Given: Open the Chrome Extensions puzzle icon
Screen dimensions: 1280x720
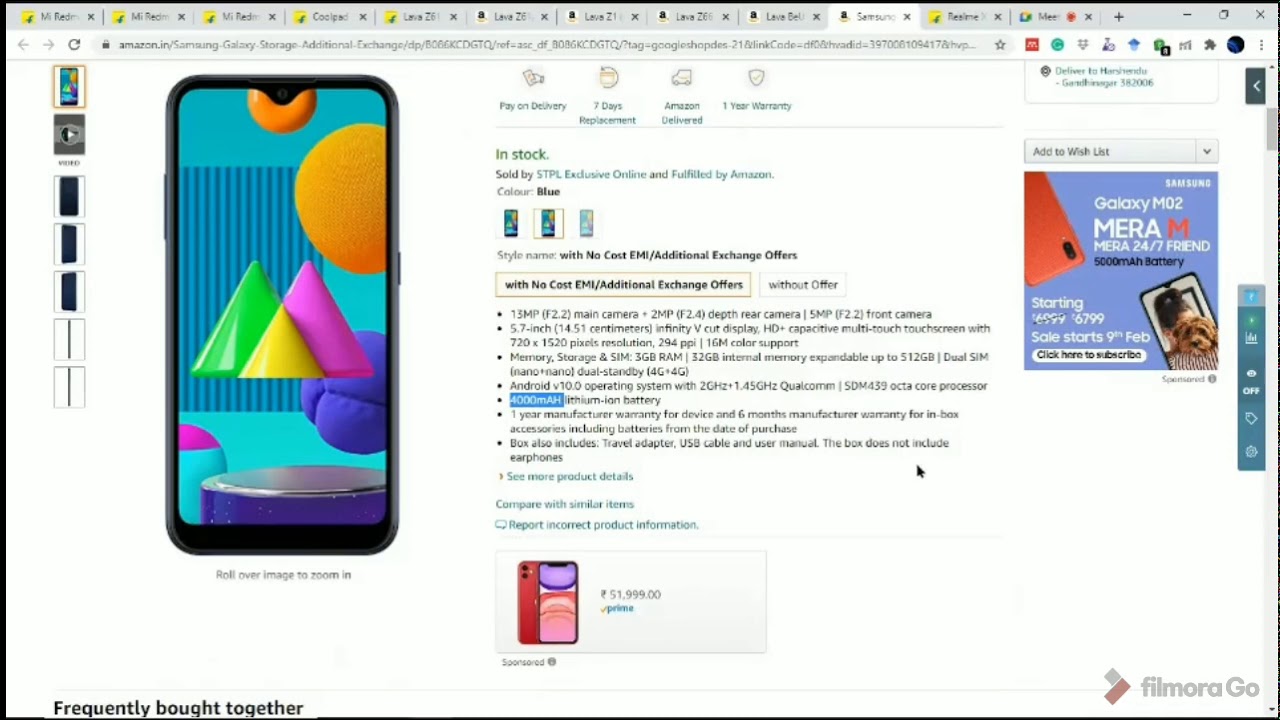Looking at the screenshot, I should [1210, 45].
